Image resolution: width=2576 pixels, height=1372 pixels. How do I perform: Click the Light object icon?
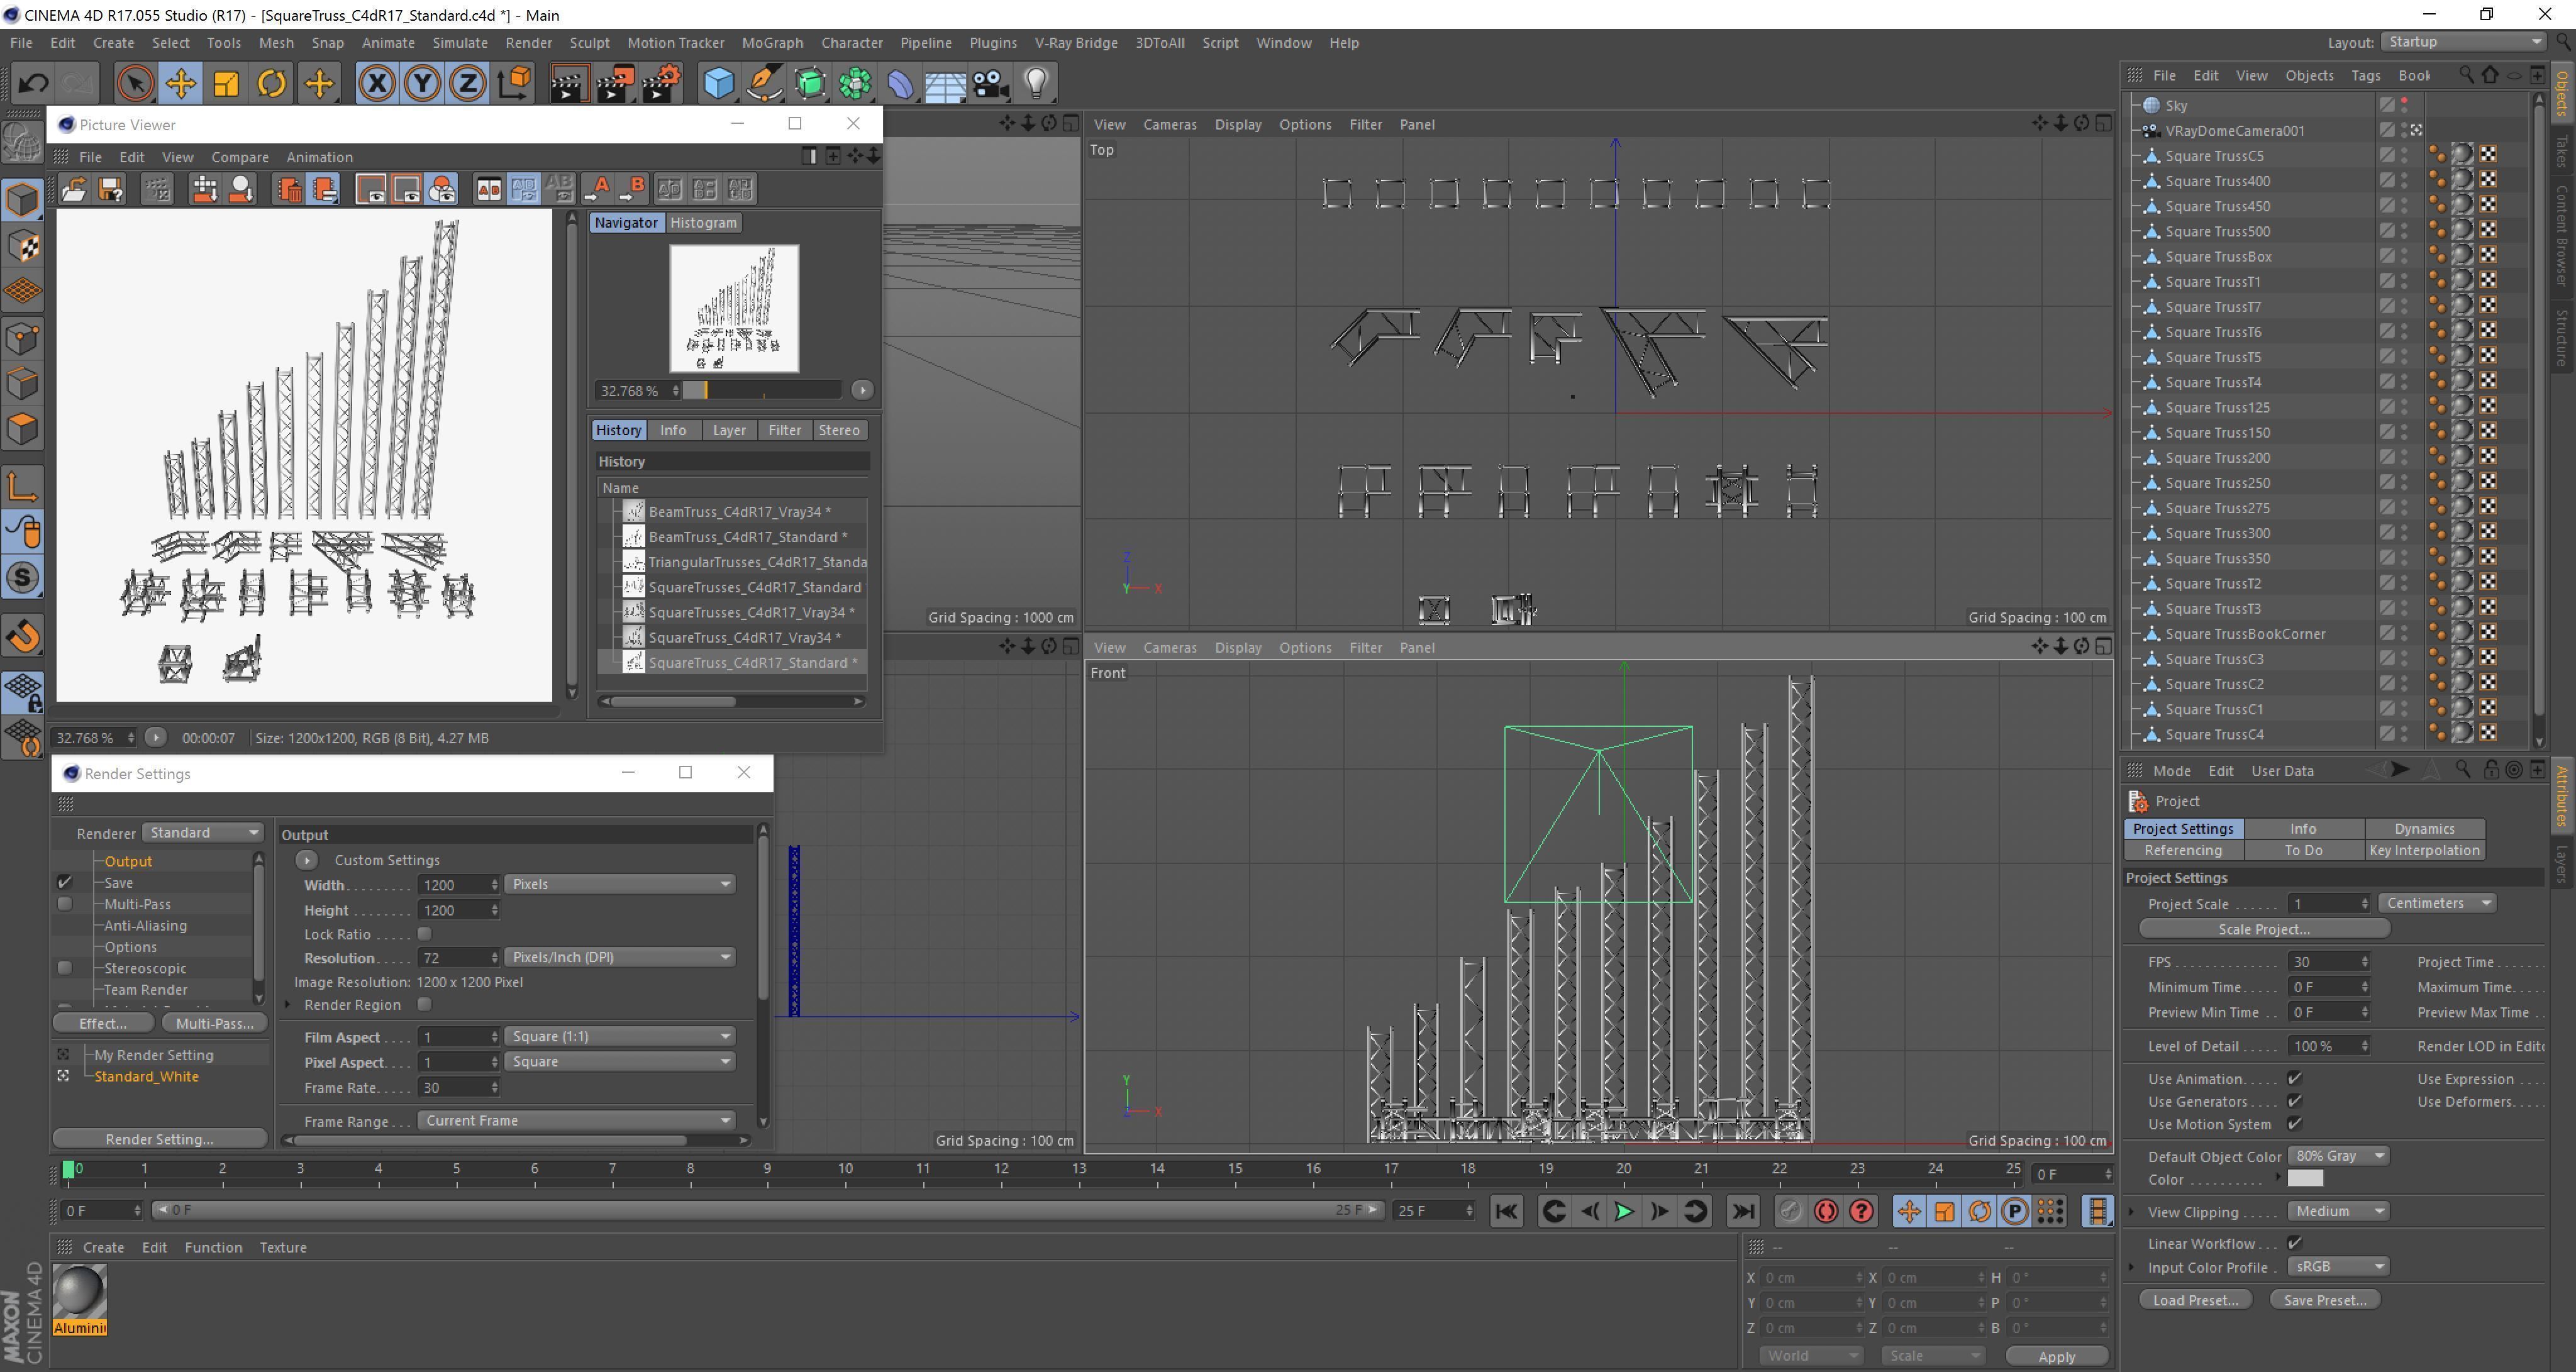[1036, 83]
